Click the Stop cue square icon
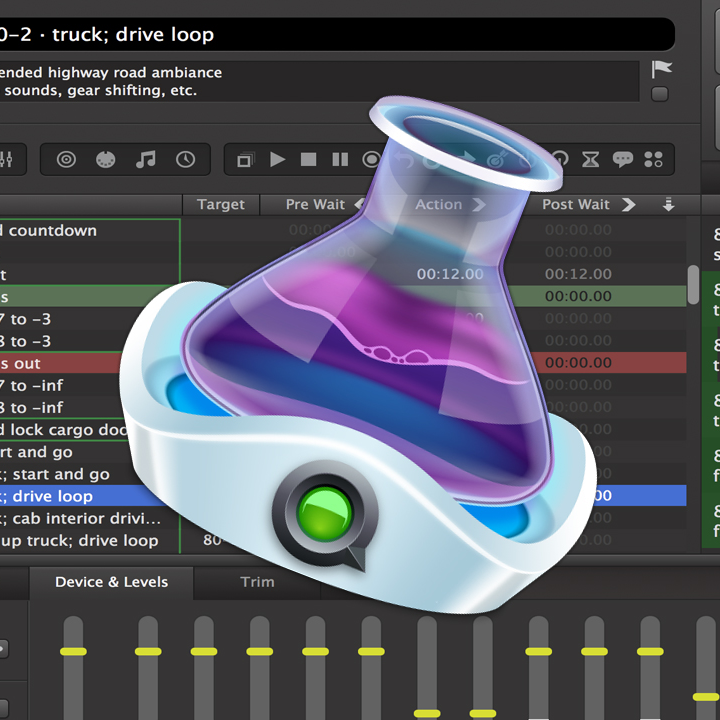The width and height of the screenshot is (720, 720). pyautogui.click(x=309, y=159)
